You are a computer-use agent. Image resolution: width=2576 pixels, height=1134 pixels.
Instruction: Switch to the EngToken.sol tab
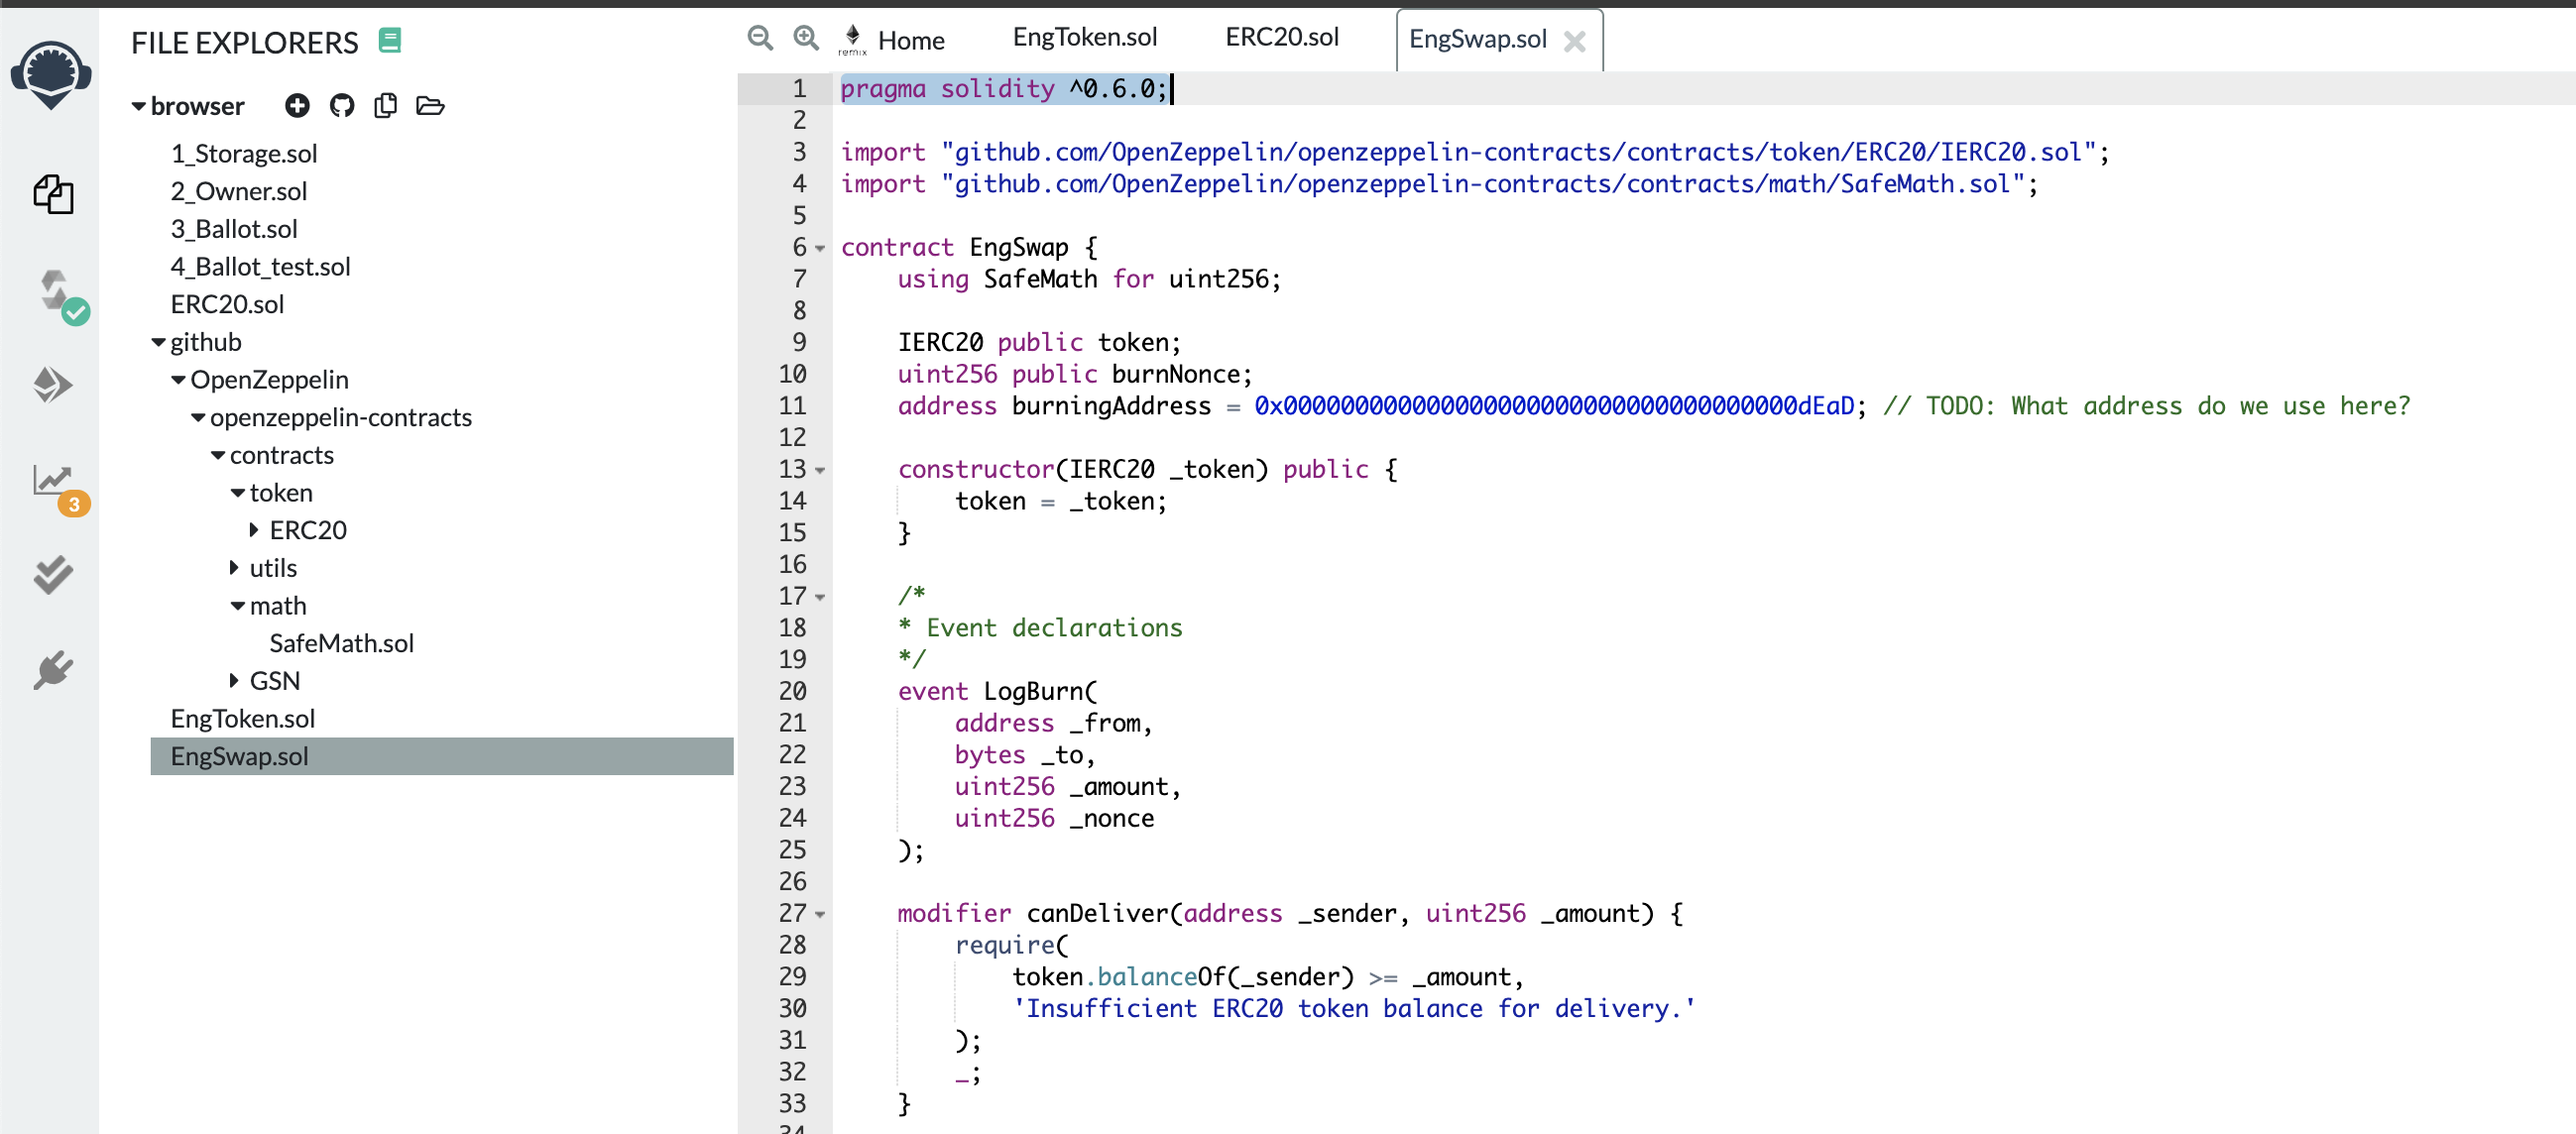pyautogui.click(x=1084, y=38)
